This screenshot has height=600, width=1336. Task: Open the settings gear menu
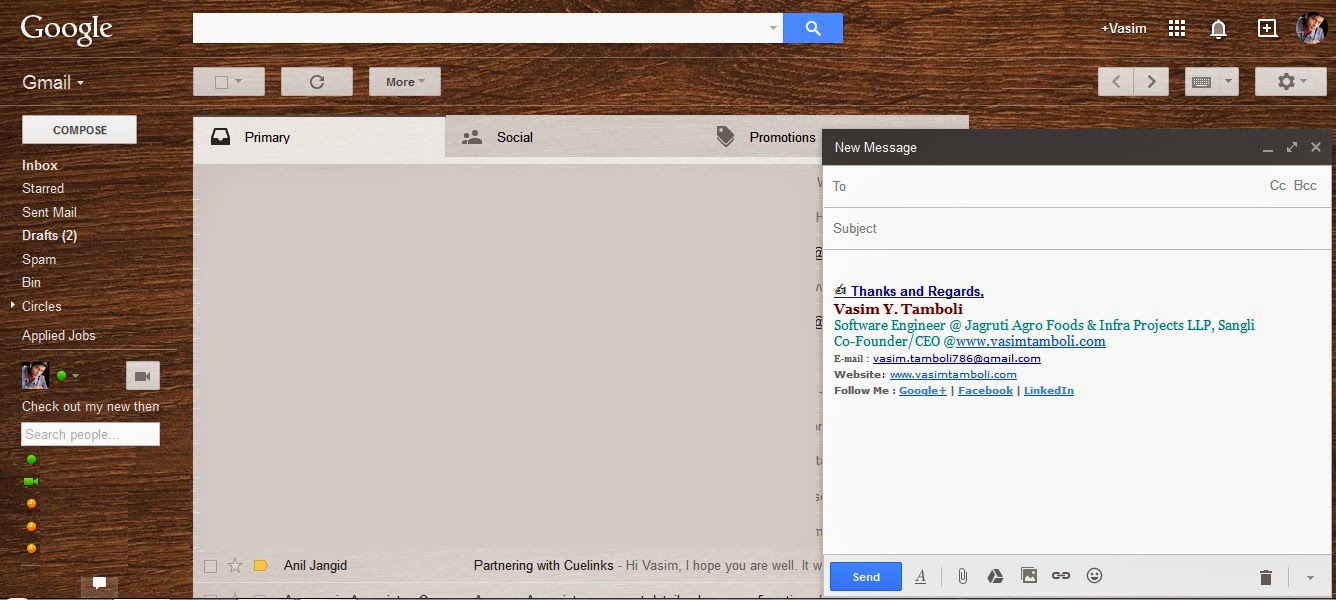point(1291,82)
